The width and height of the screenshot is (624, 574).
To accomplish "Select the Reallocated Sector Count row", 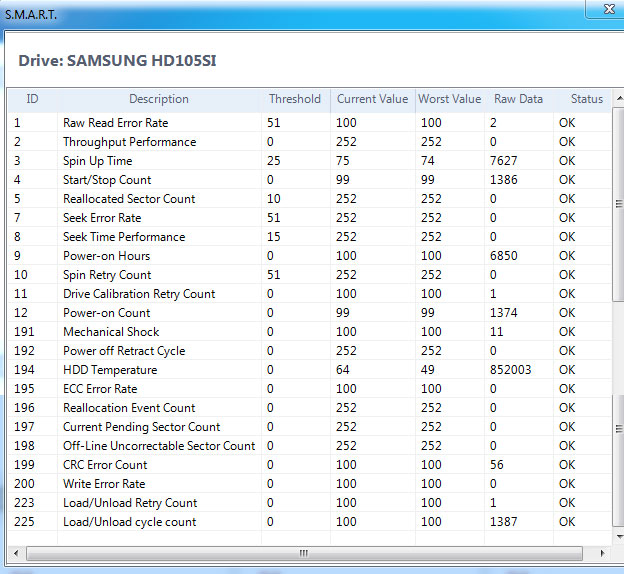I will (309, 199).
